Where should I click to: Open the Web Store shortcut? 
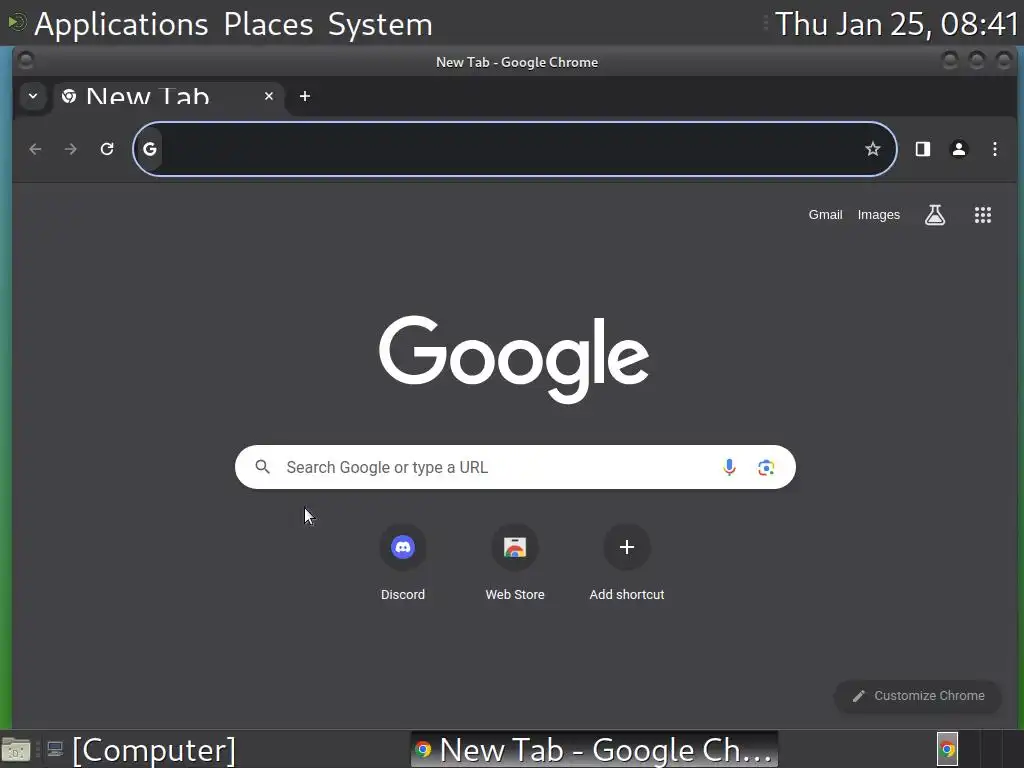pos(515,563)
